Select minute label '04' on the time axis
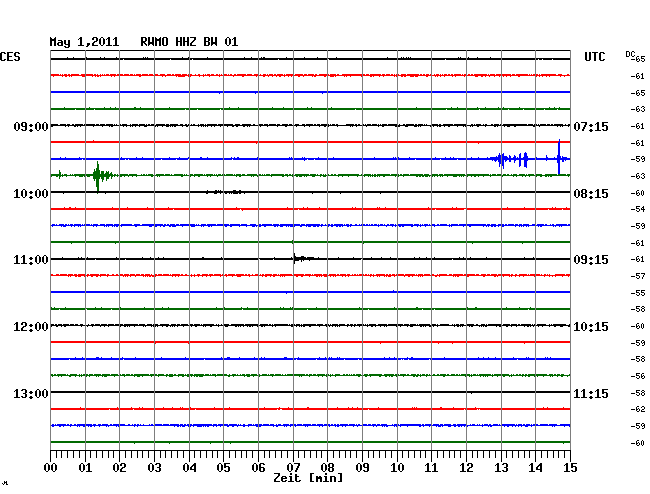The width and height of the screenshot is (650, 494). pyautogui.click(x=189, y=467)
